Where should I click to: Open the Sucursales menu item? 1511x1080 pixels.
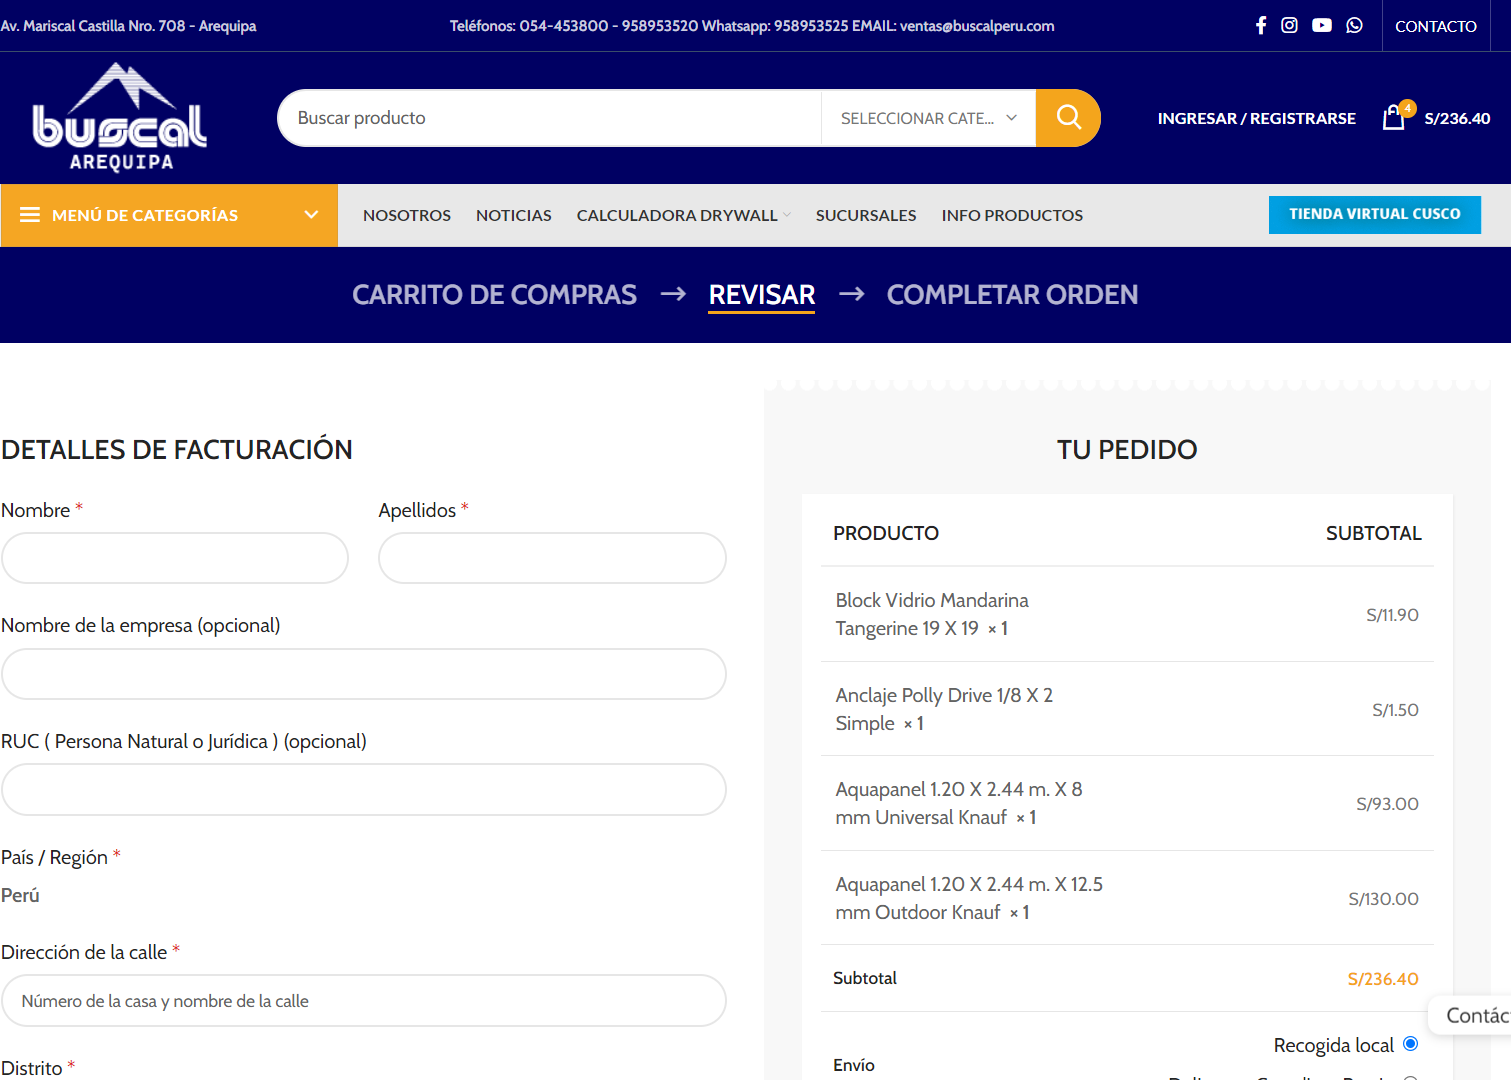point(865,215)
